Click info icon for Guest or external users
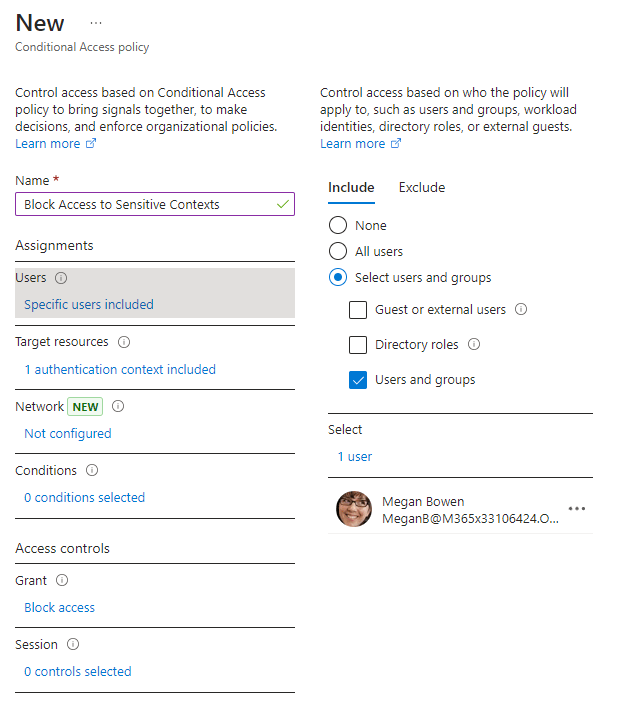 tap(521, 310)
